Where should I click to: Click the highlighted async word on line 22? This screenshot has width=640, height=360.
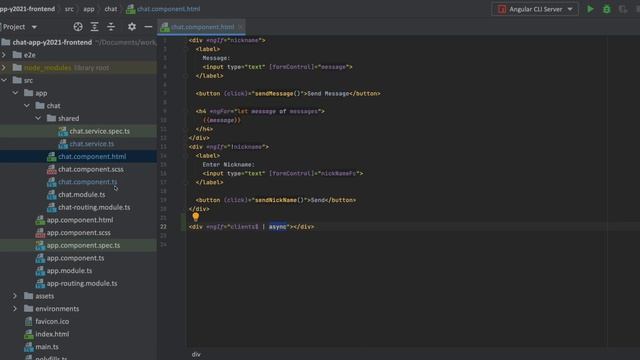(278, 227)
